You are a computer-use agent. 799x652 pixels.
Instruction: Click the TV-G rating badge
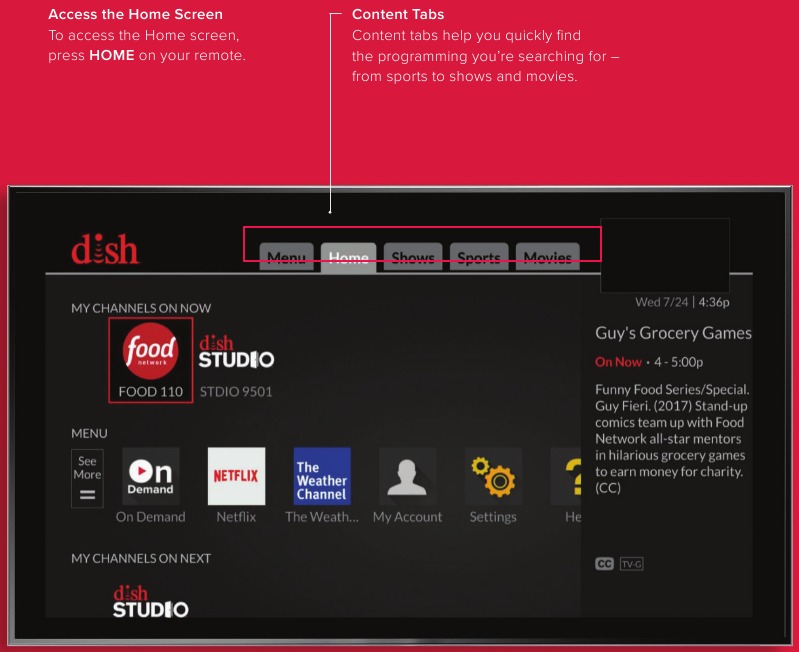point(632,564)
